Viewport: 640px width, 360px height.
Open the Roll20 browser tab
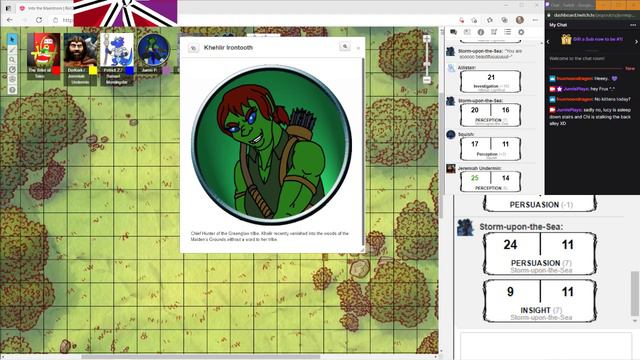[x=45, y=8]
